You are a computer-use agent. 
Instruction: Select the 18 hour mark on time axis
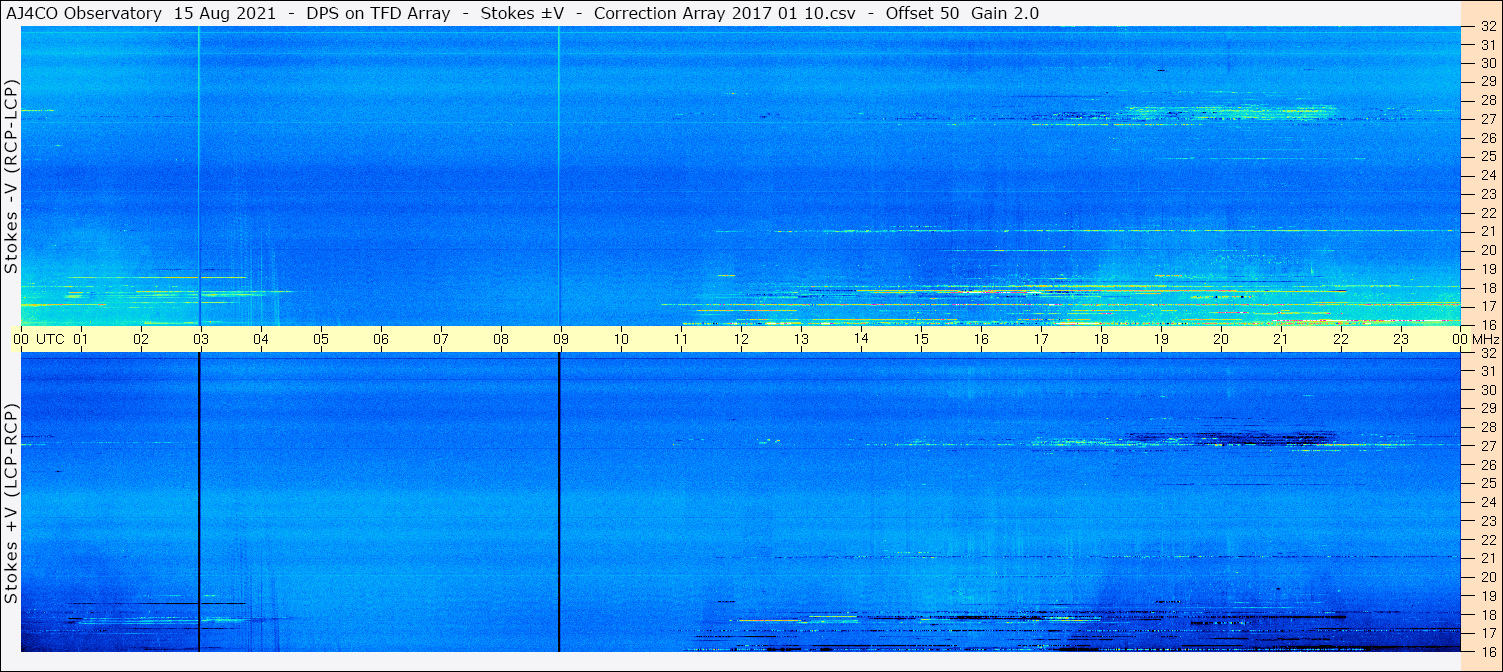click(1101, 339)
